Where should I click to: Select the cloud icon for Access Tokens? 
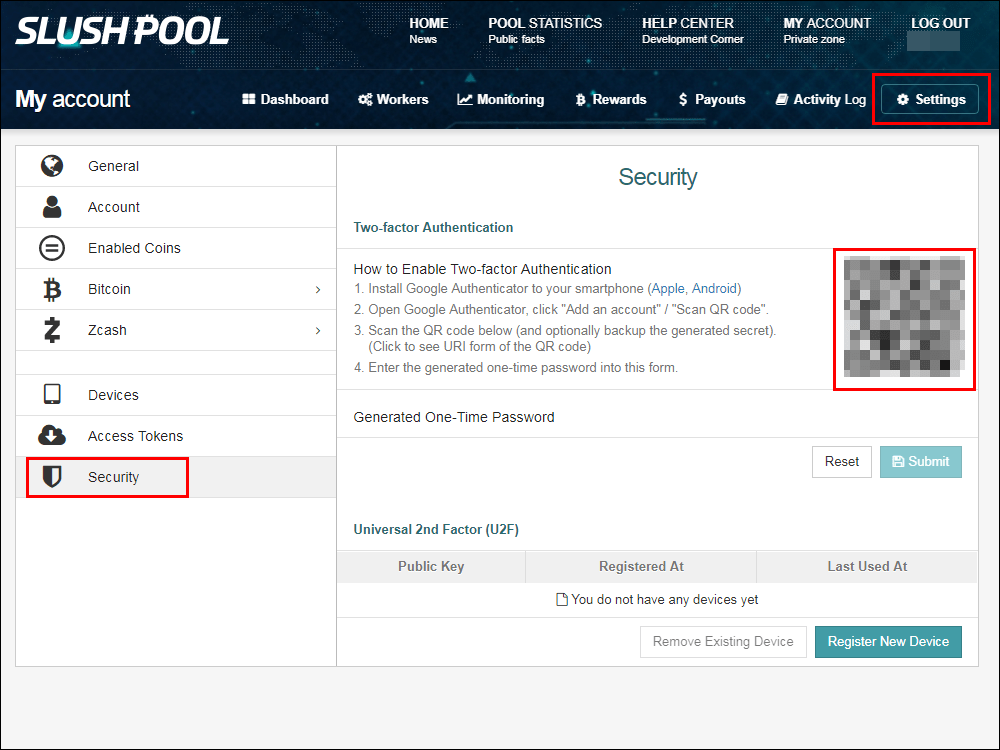point(52,436)
